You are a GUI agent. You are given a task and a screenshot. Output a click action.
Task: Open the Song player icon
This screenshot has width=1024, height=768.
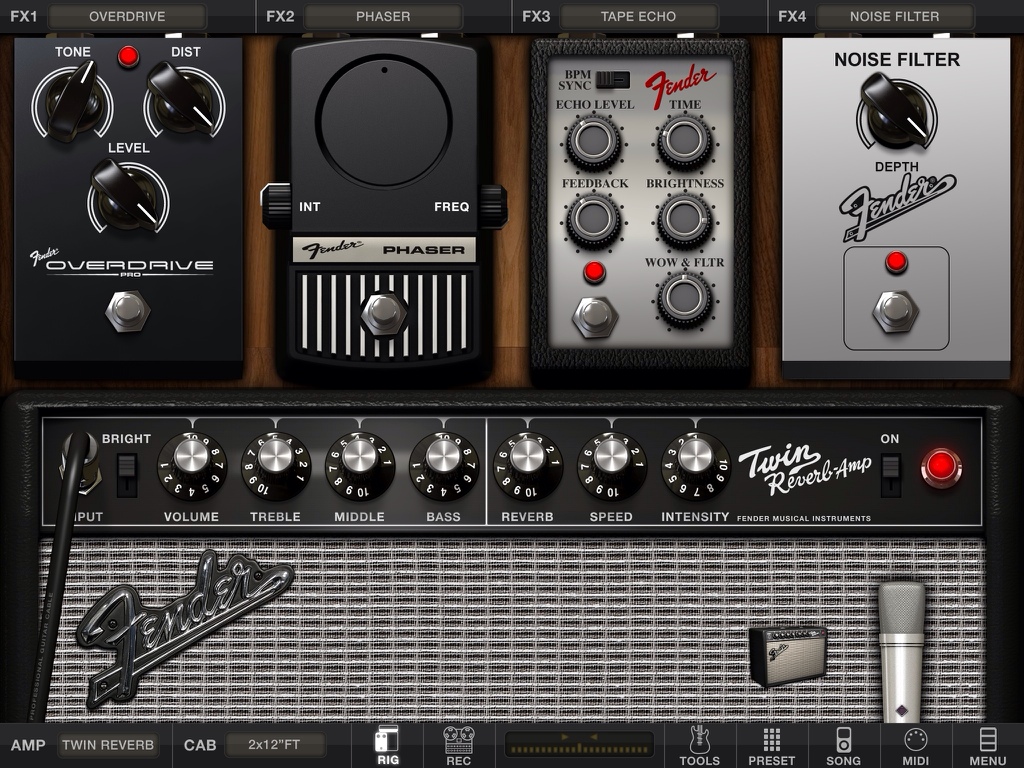click(843, 745)
